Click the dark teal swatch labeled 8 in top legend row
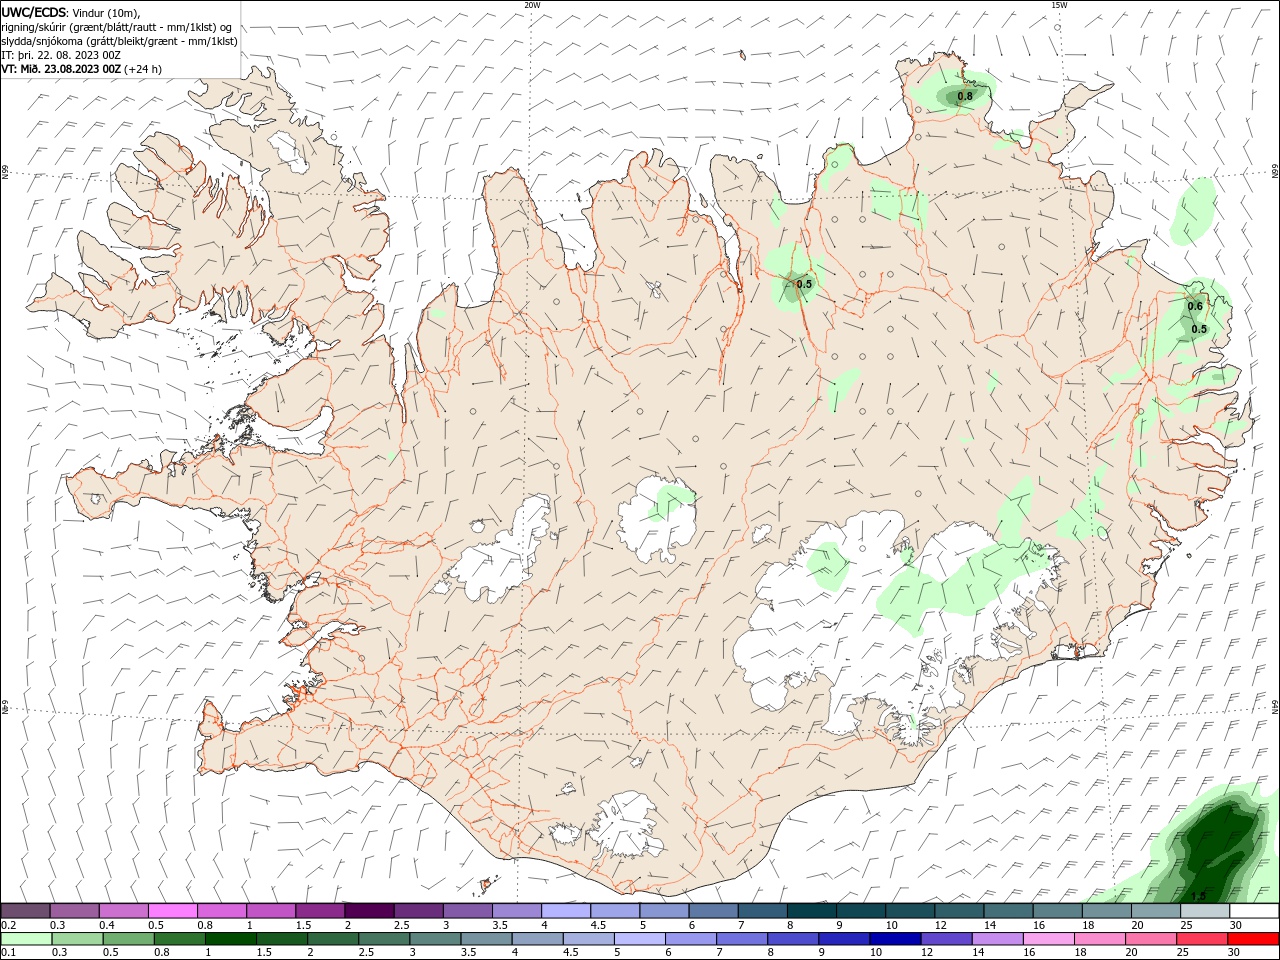The image size is (1280, 960). [x=810, y=911]
